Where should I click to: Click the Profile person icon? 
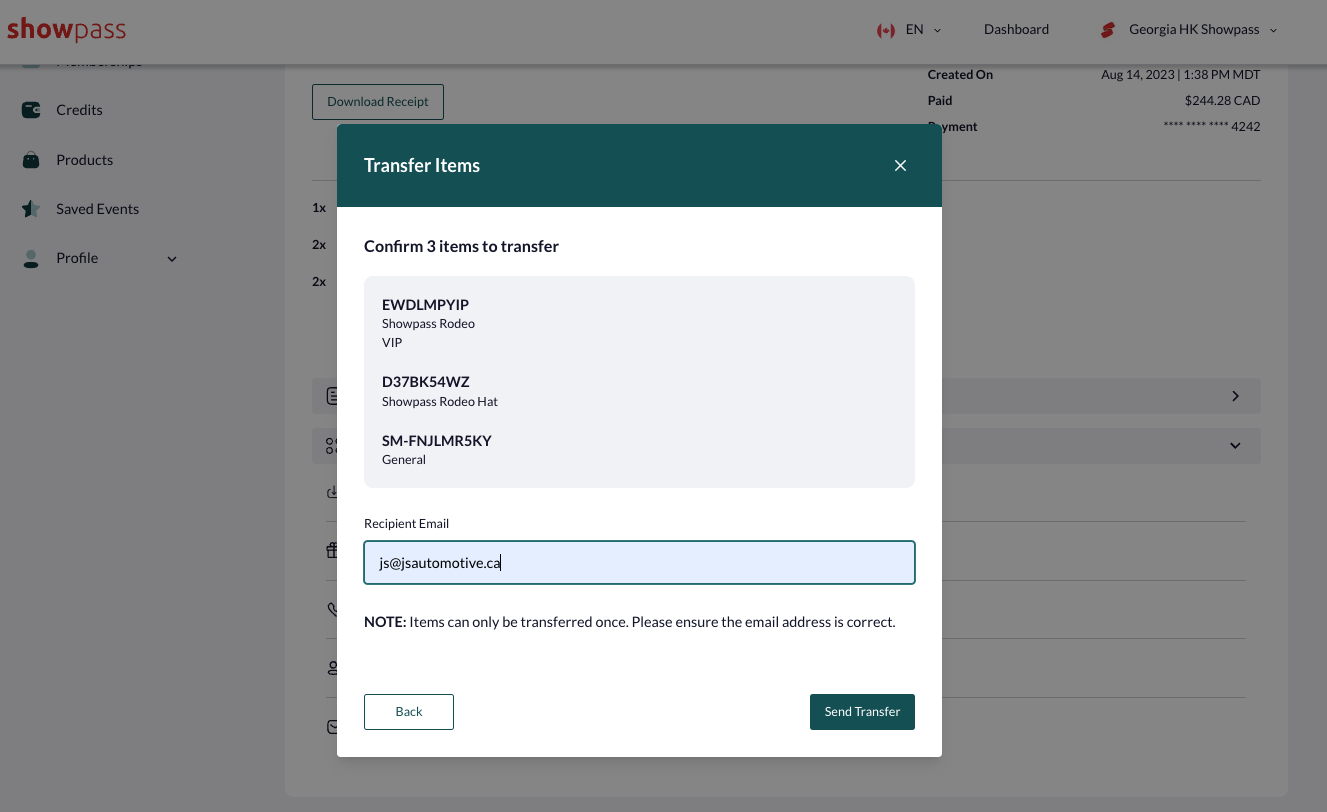pyautogui.click(x=31, y=258)
